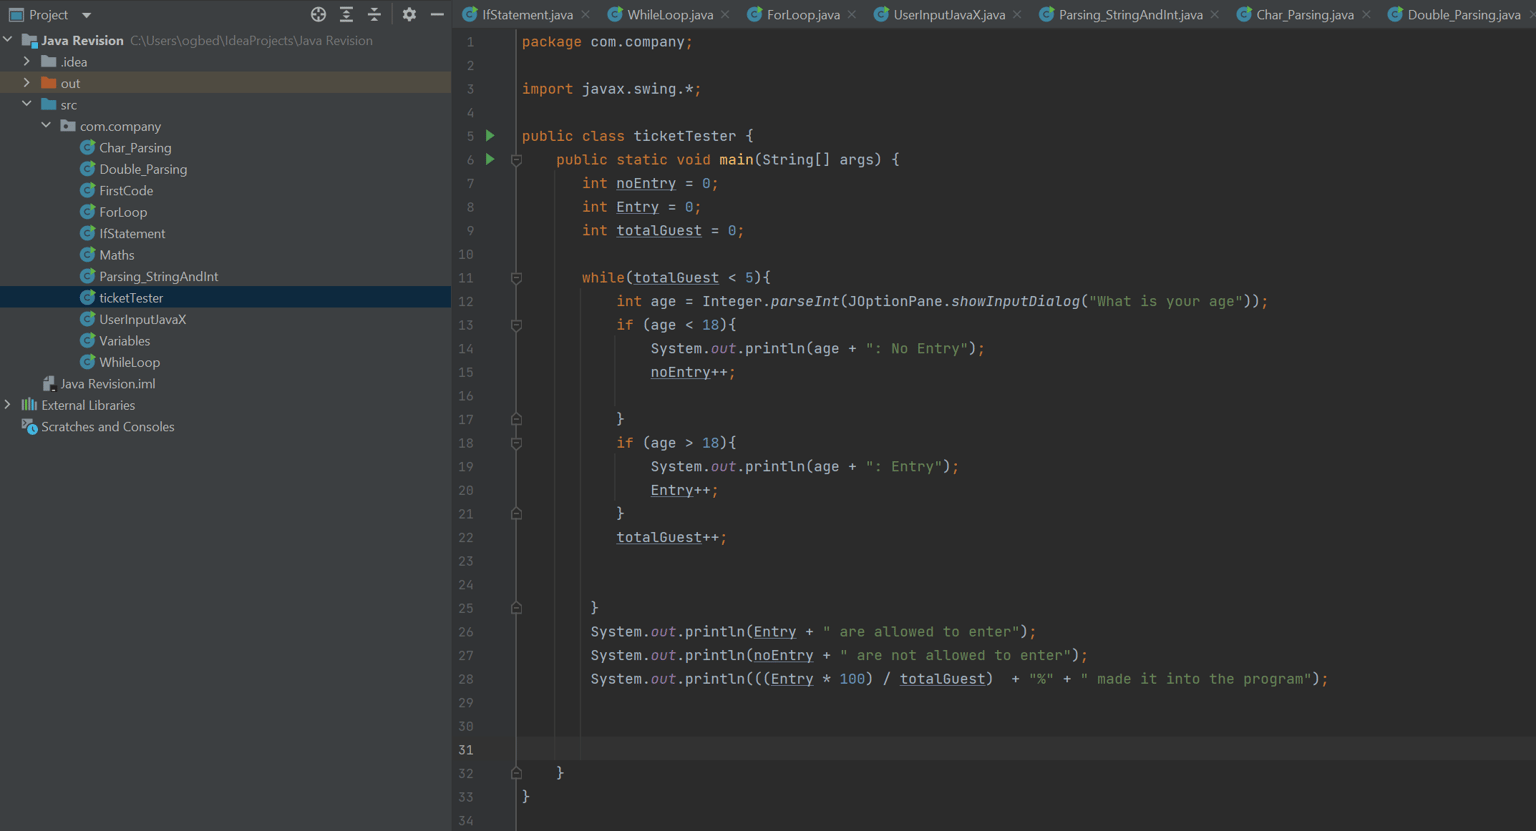Switch to WhileLoop.java tab

670,15
